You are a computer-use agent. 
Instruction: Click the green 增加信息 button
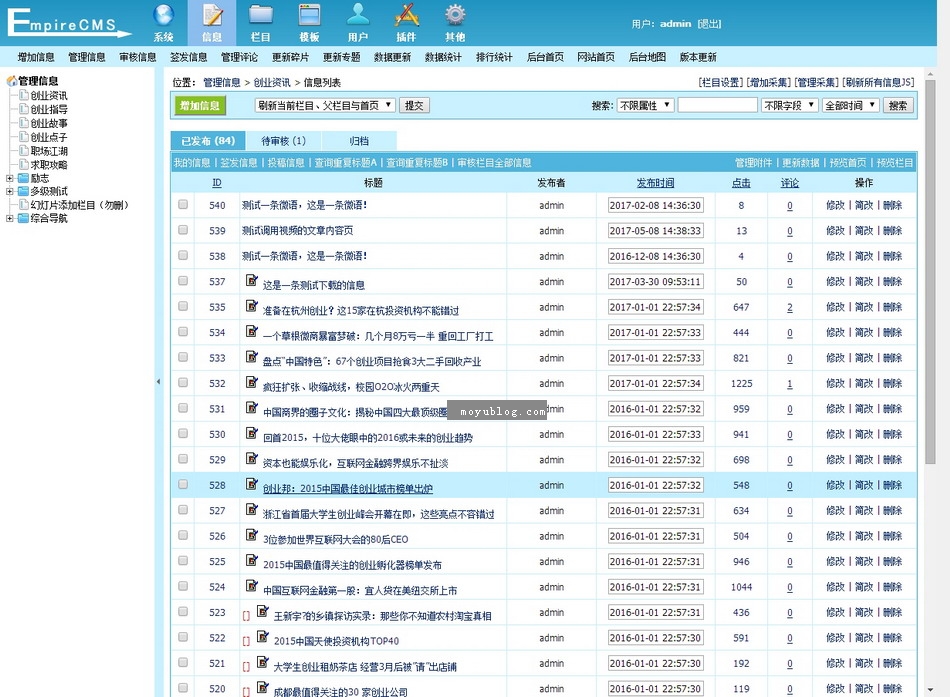pyautogui.click(x=200, y=105)
